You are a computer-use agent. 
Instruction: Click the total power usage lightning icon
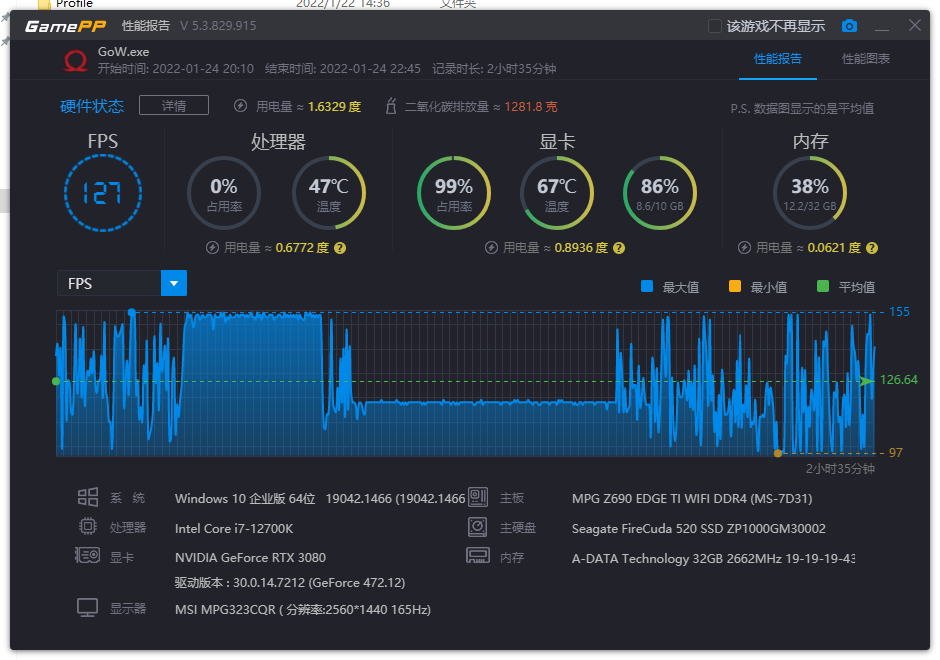point(240,106)
